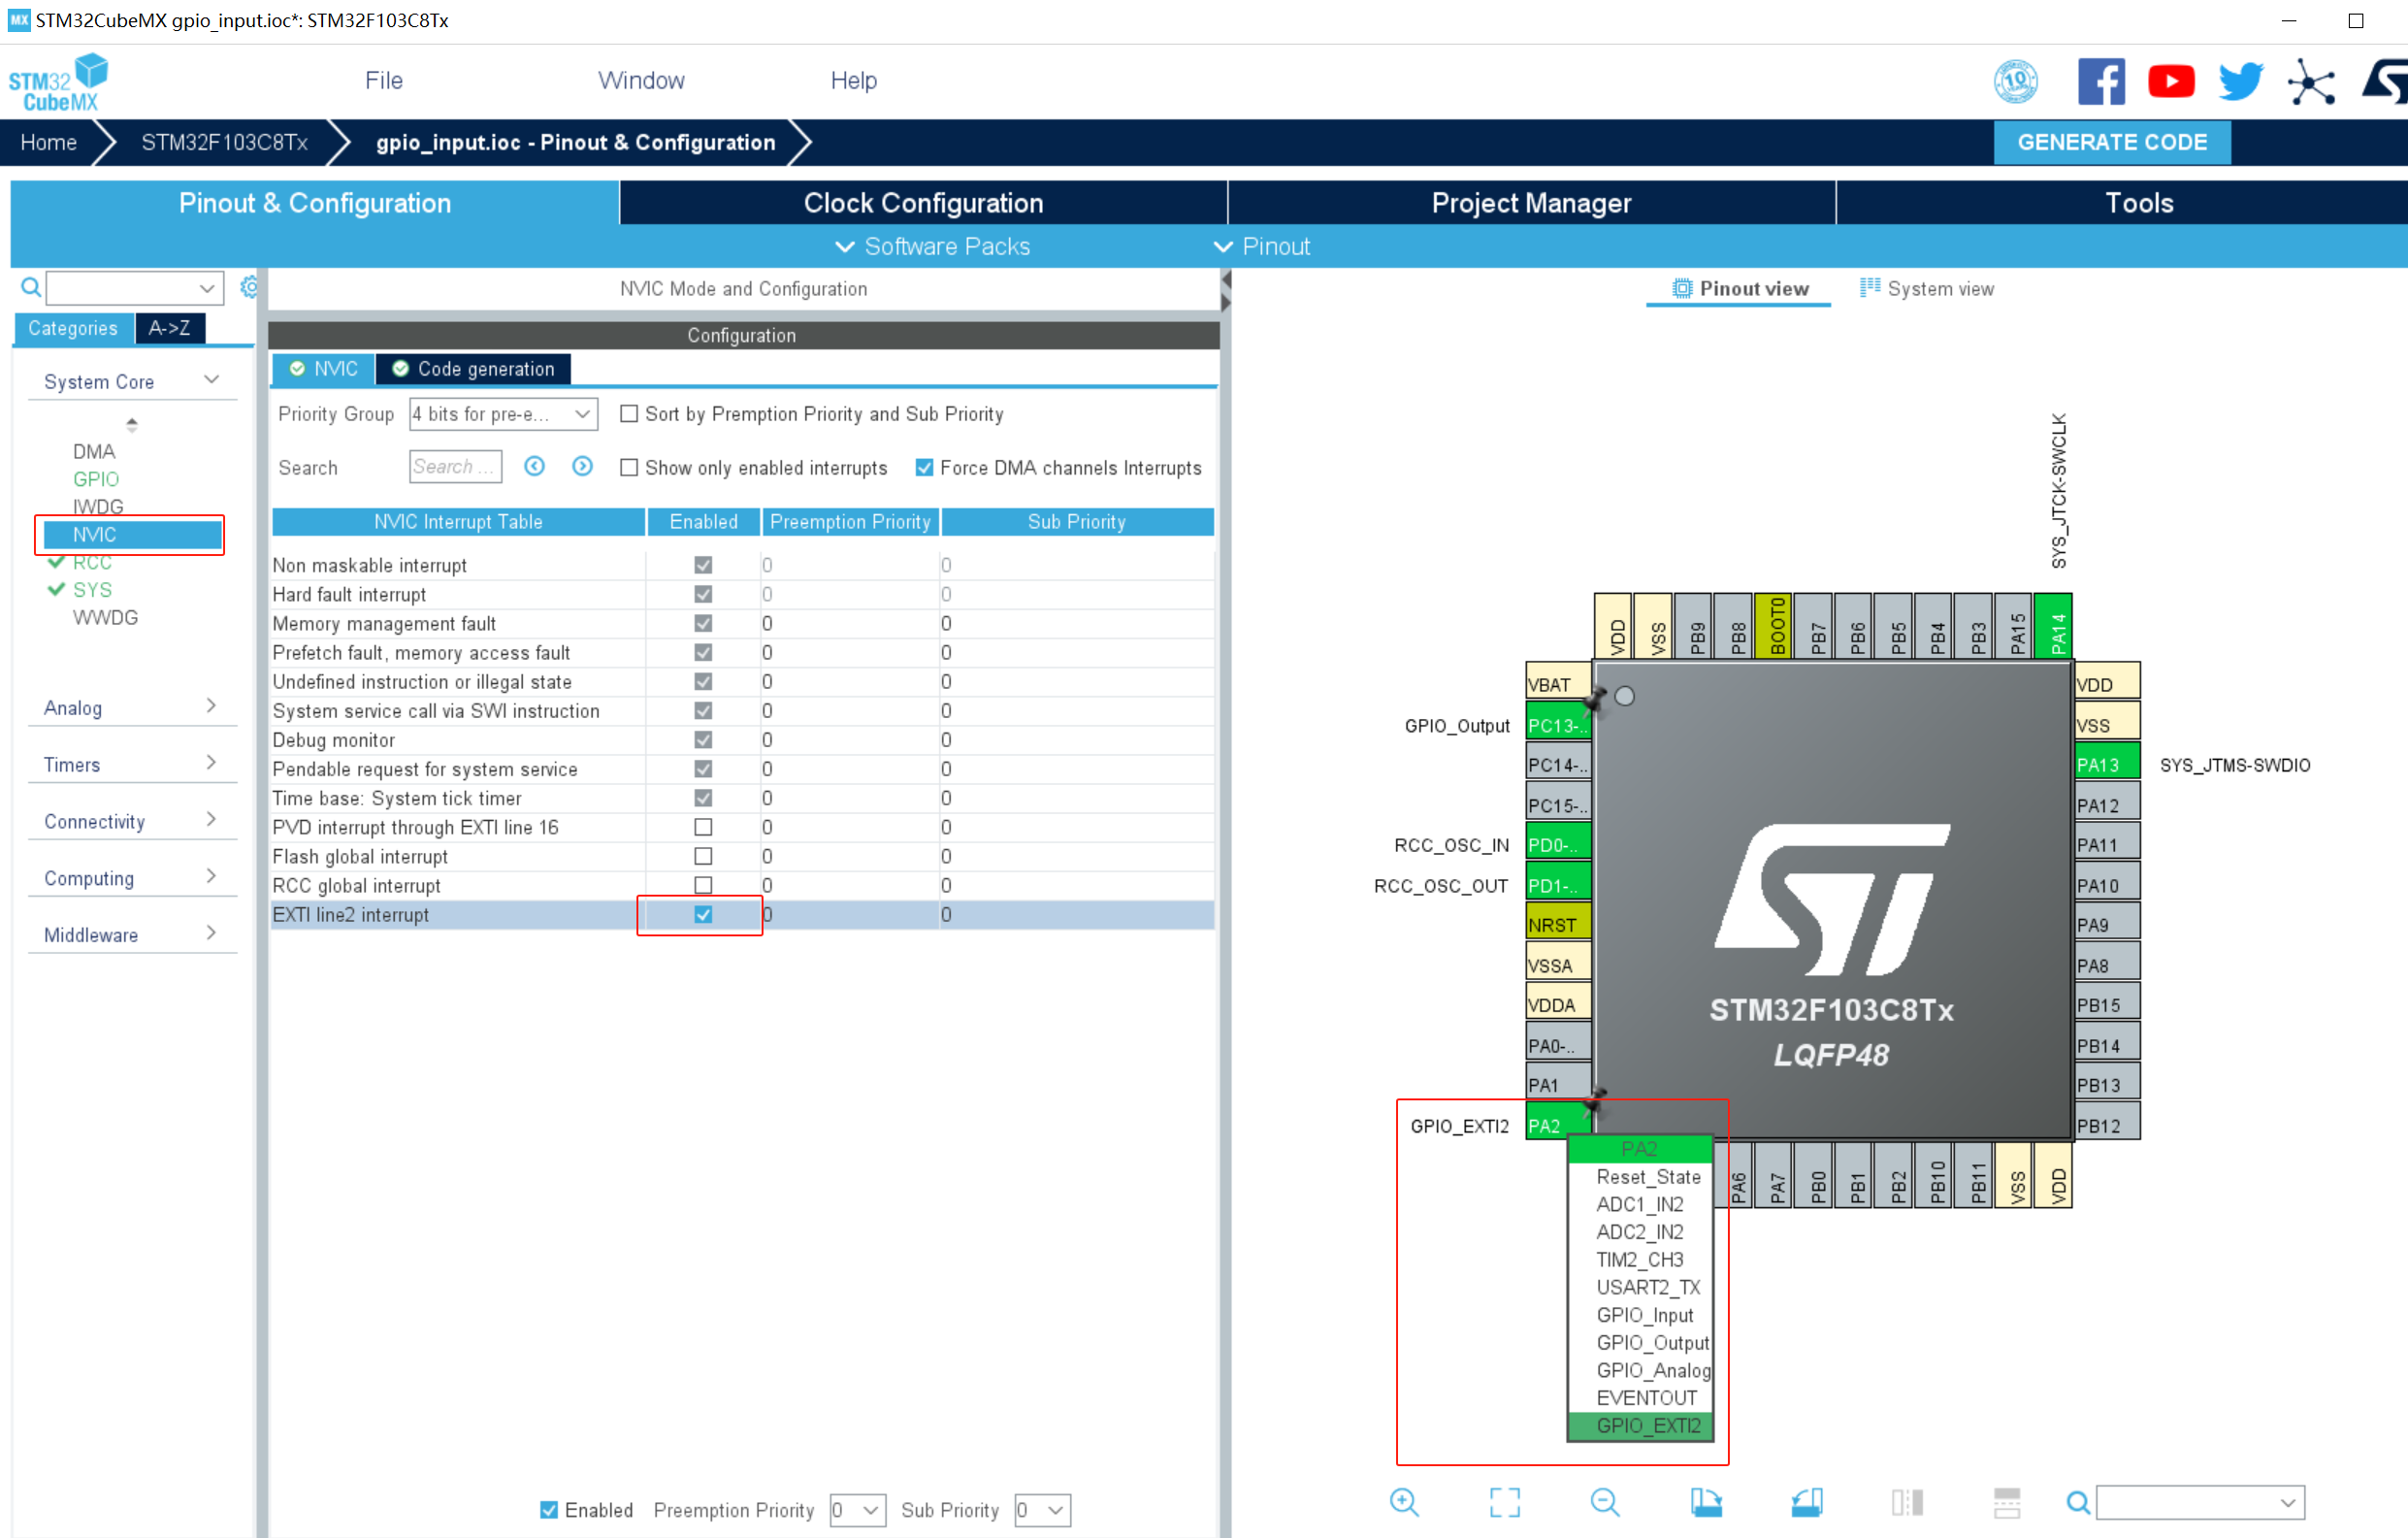Enable the Flash global interrupt checkbox
2408x1538 pixels.
[x=703, y=856]
